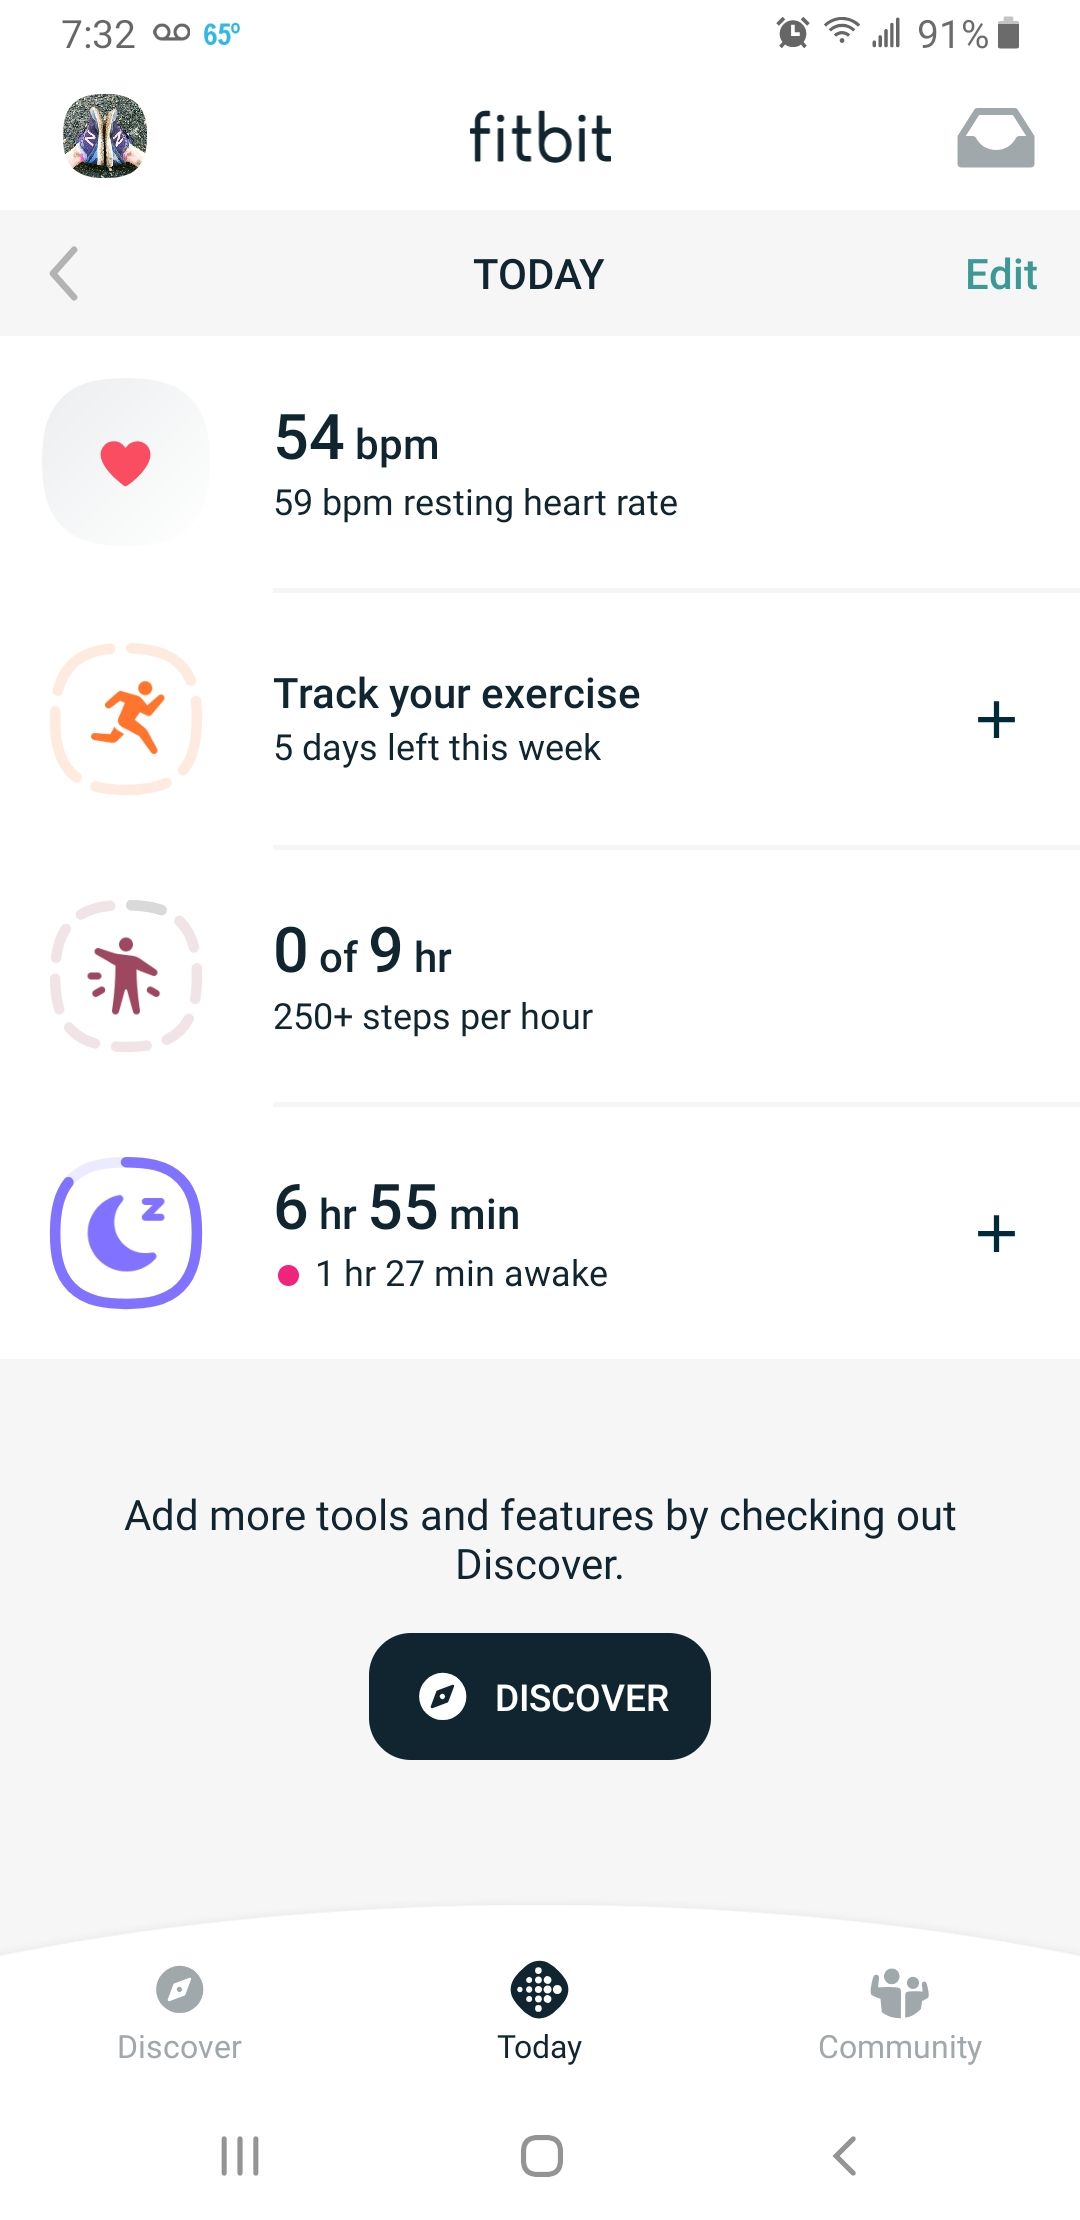The image size is (1080, 2220).
Task: Open 6 hr 55 min sleep details
Action: coord(441,1233)
